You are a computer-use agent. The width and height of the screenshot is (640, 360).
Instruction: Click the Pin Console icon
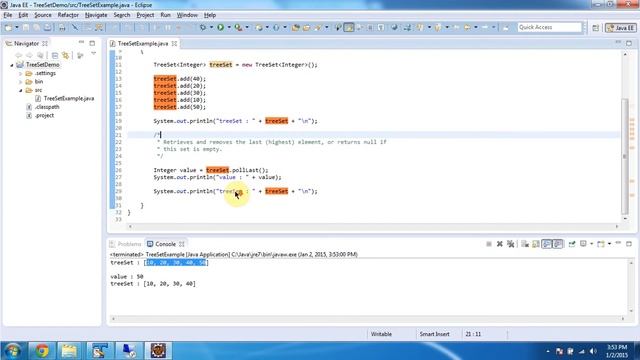pos(572,244)
